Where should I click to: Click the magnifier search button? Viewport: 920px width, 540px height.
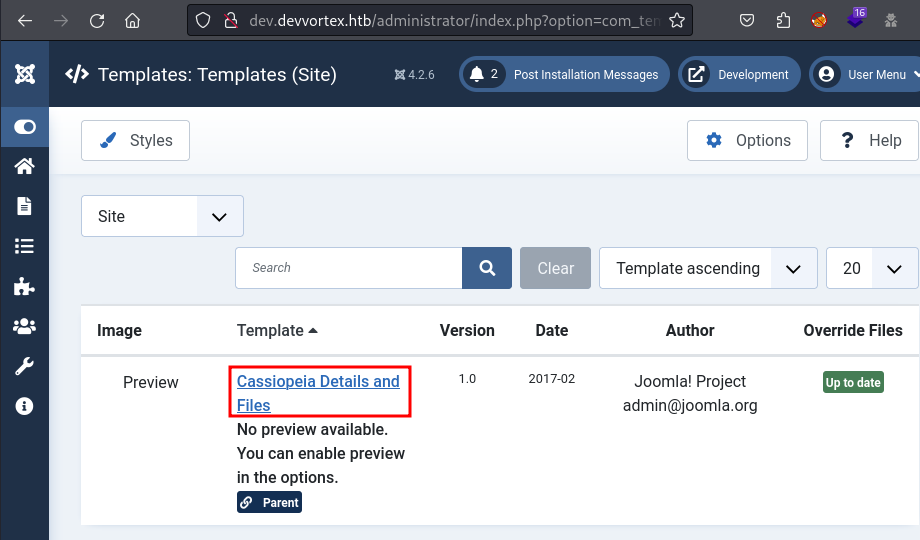487,268
